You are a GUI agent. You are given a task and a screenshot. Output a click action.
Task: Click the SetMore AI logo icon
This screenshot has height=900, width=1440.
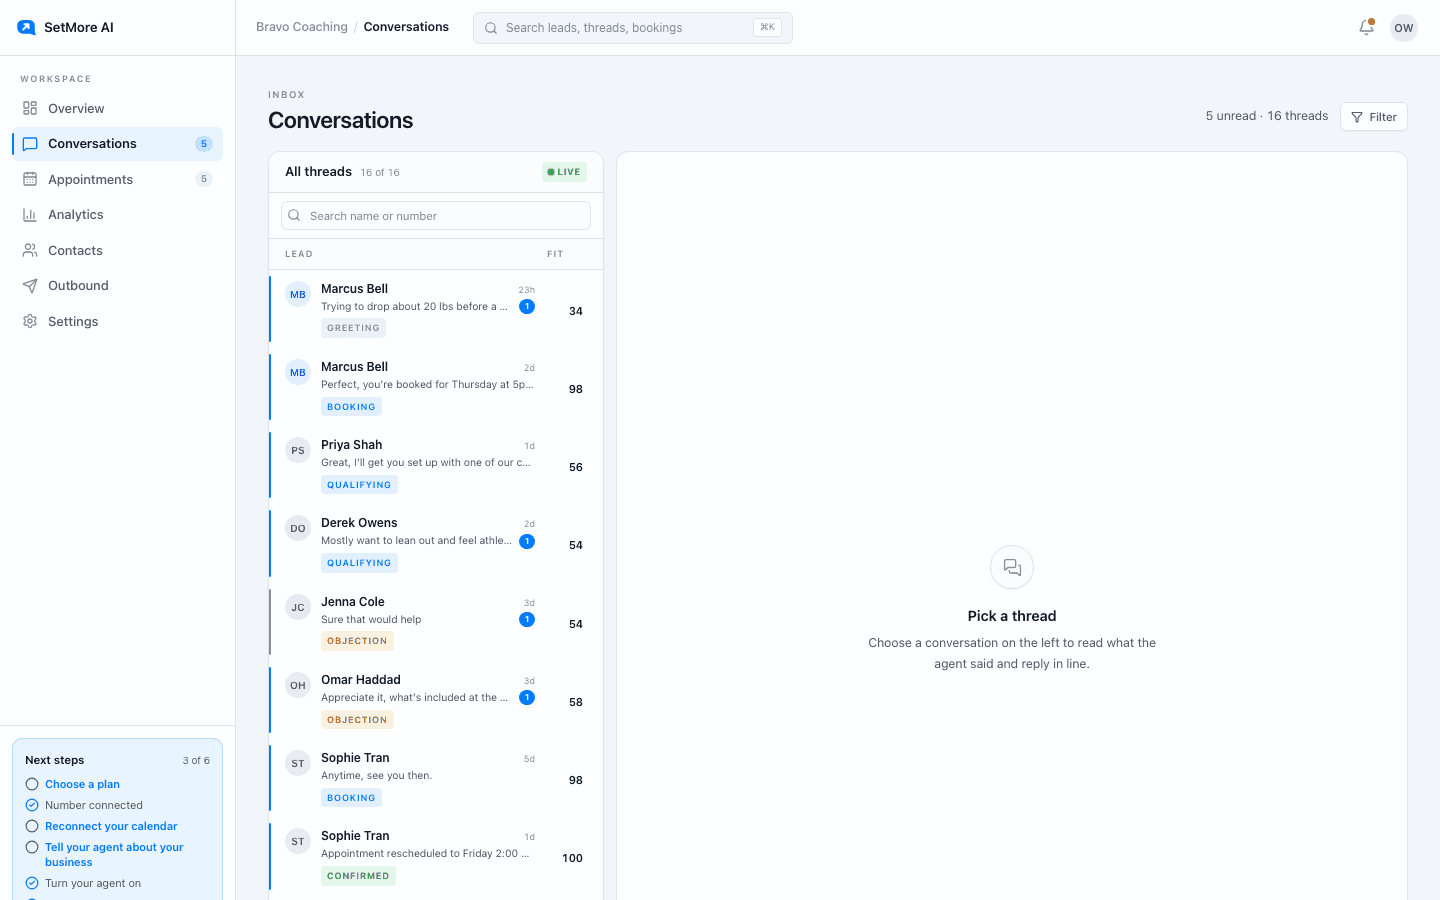tap(27, 27)
